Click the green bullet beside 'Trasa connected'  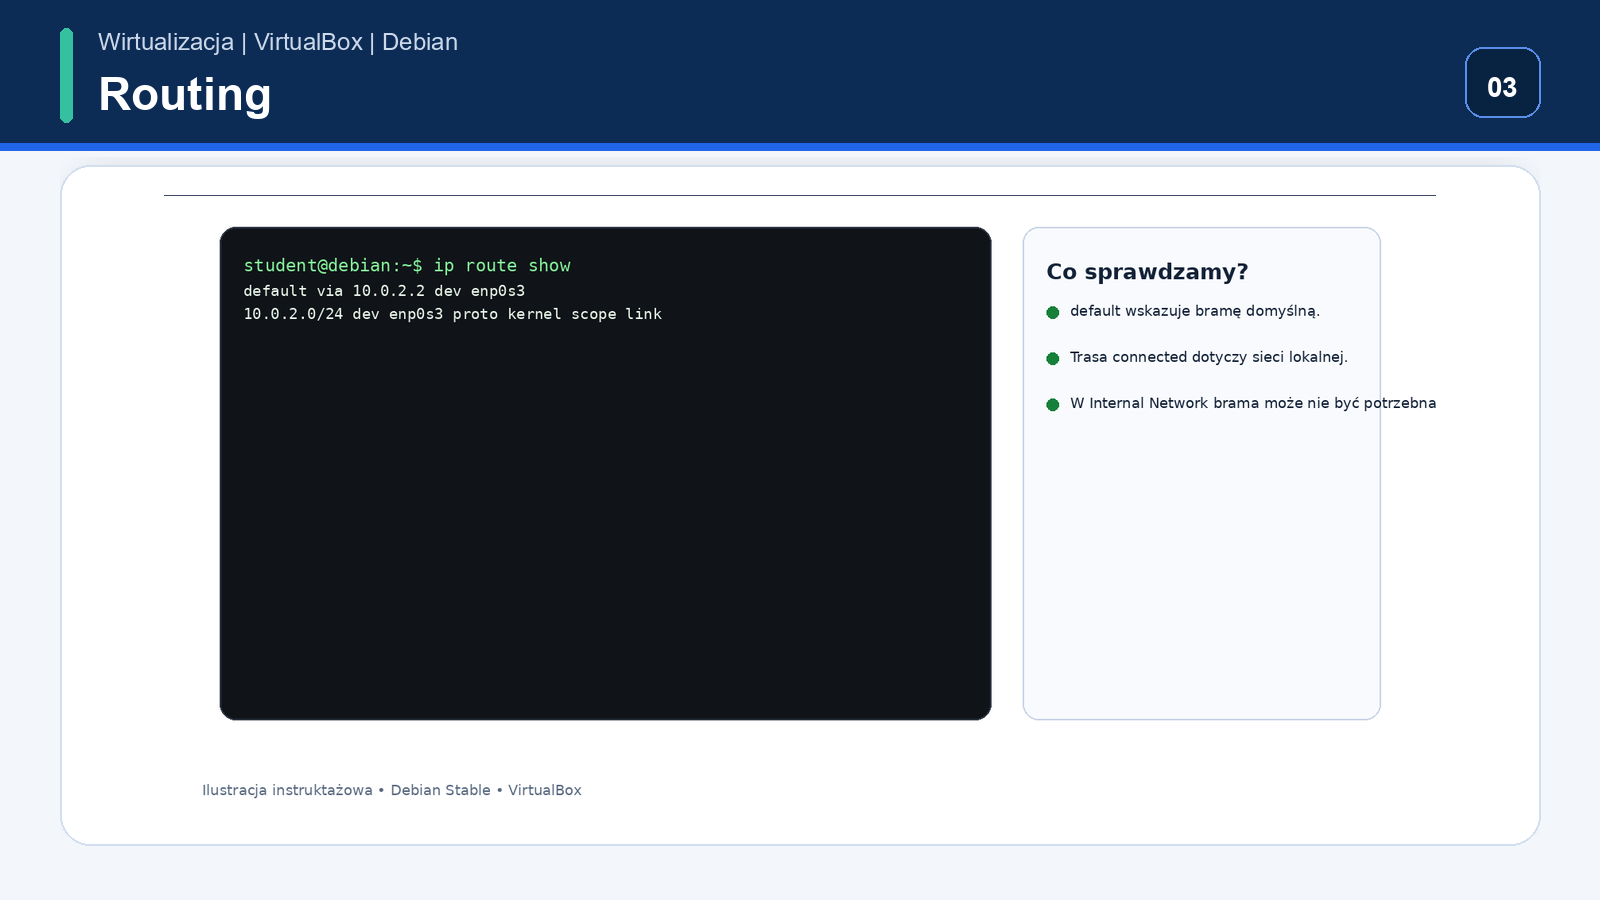point(1053,358)
